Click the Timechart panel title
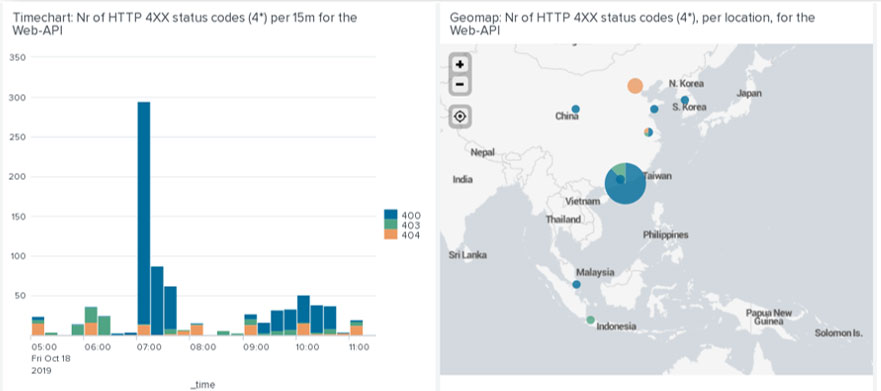 tap(185, 24)
